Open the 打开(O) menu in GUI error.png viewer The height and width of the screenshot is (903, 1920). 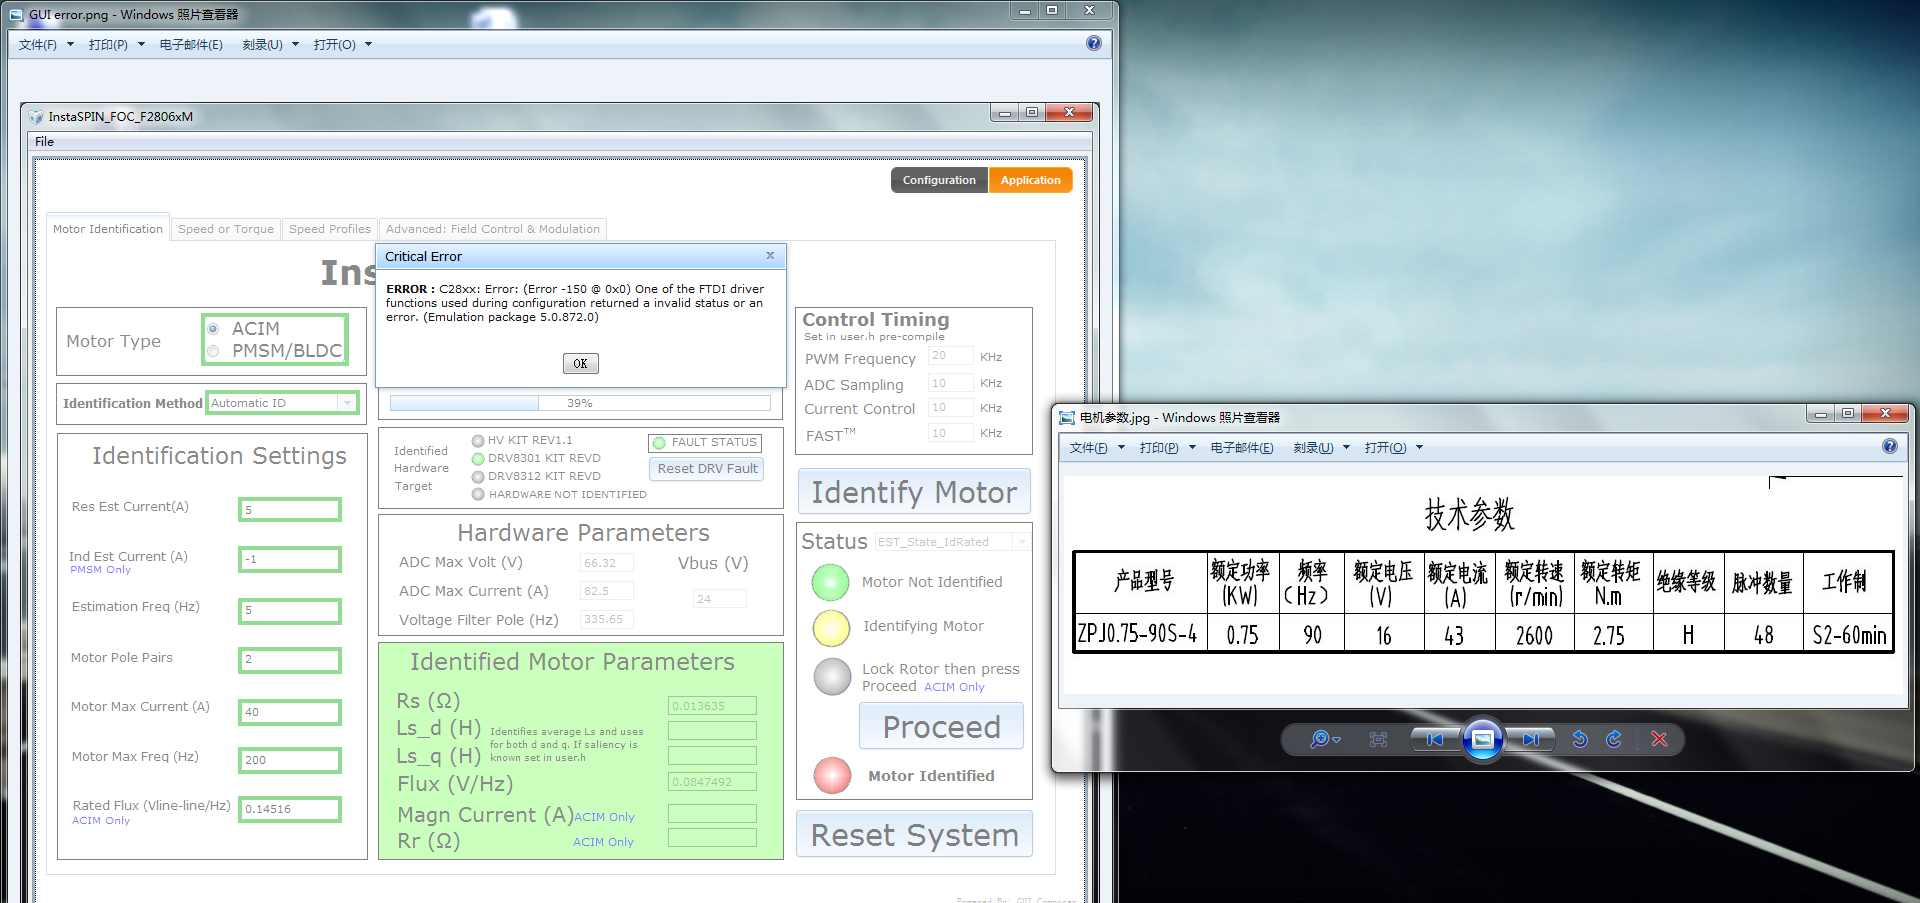pyautogui.click(x=343, y=45)
